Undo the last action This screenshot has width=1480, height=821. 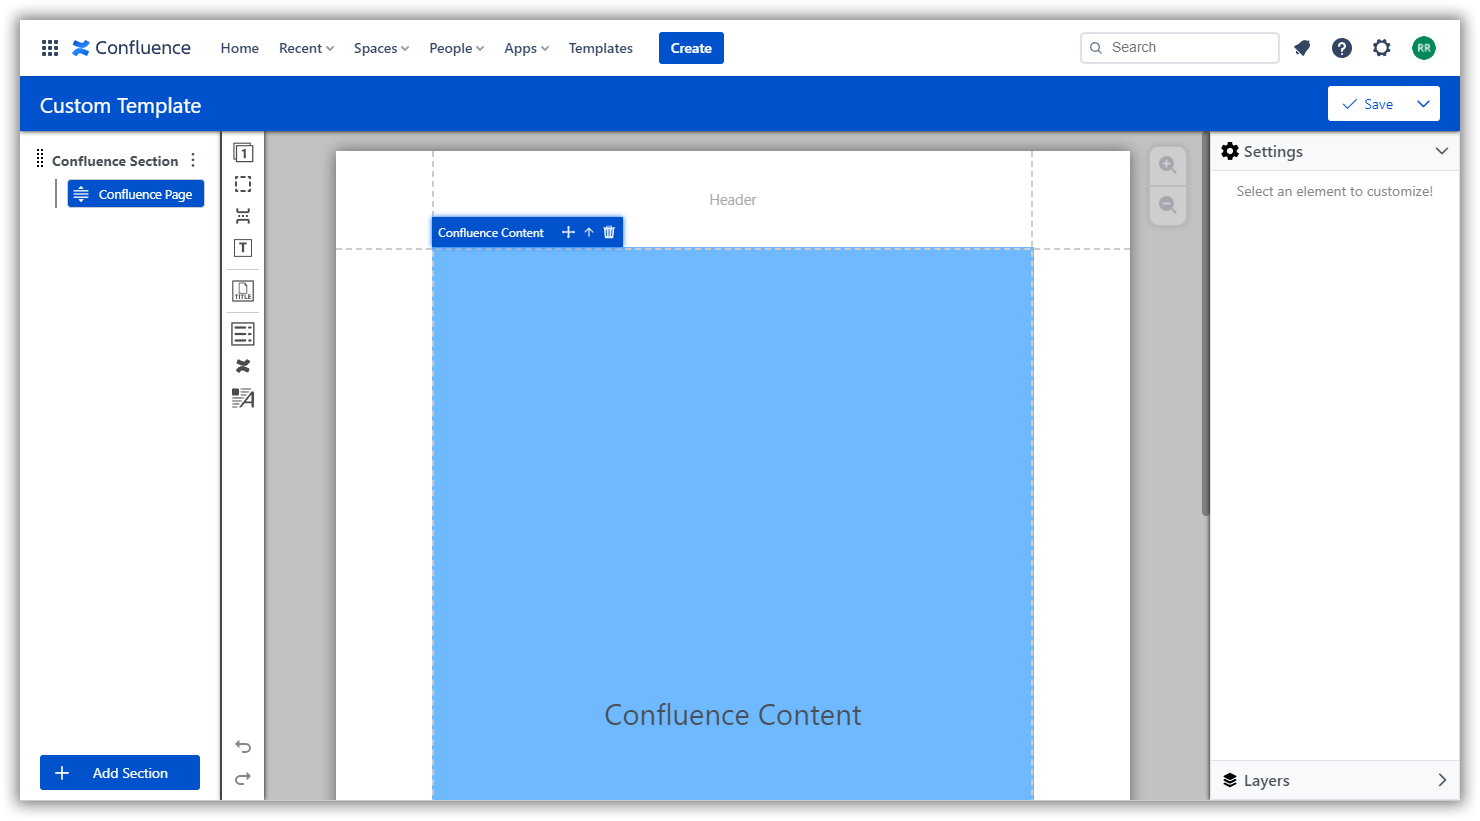point(243,747)
